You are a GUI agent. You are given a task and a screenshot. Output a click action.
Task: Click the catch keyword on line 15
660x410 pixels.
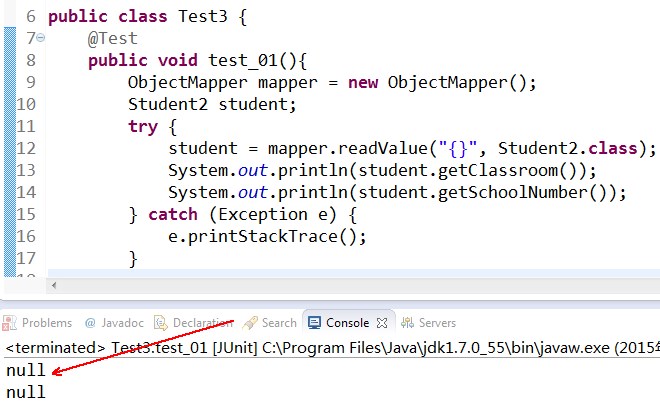tap(173, 215)
